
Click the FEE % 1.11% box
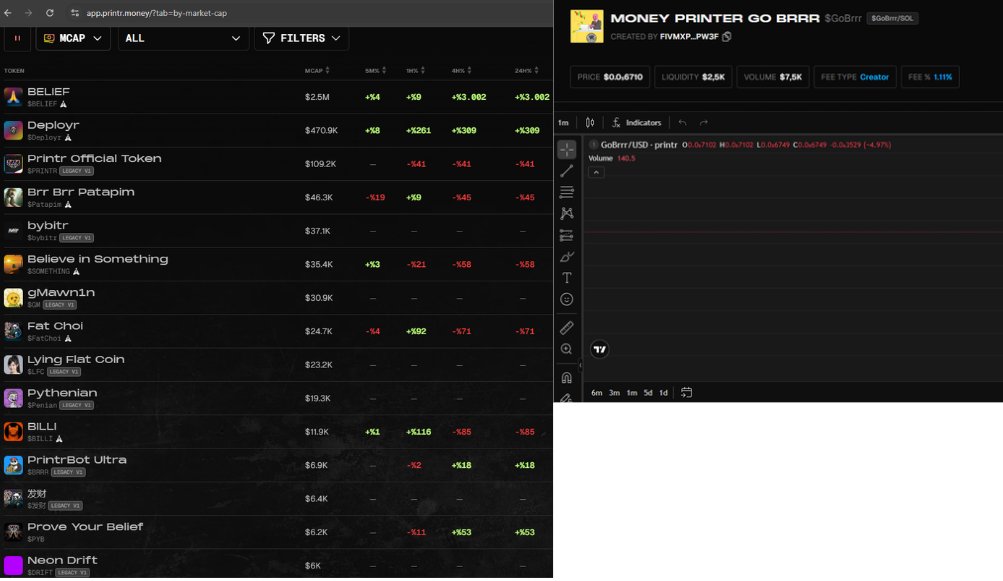pos(930,77)
